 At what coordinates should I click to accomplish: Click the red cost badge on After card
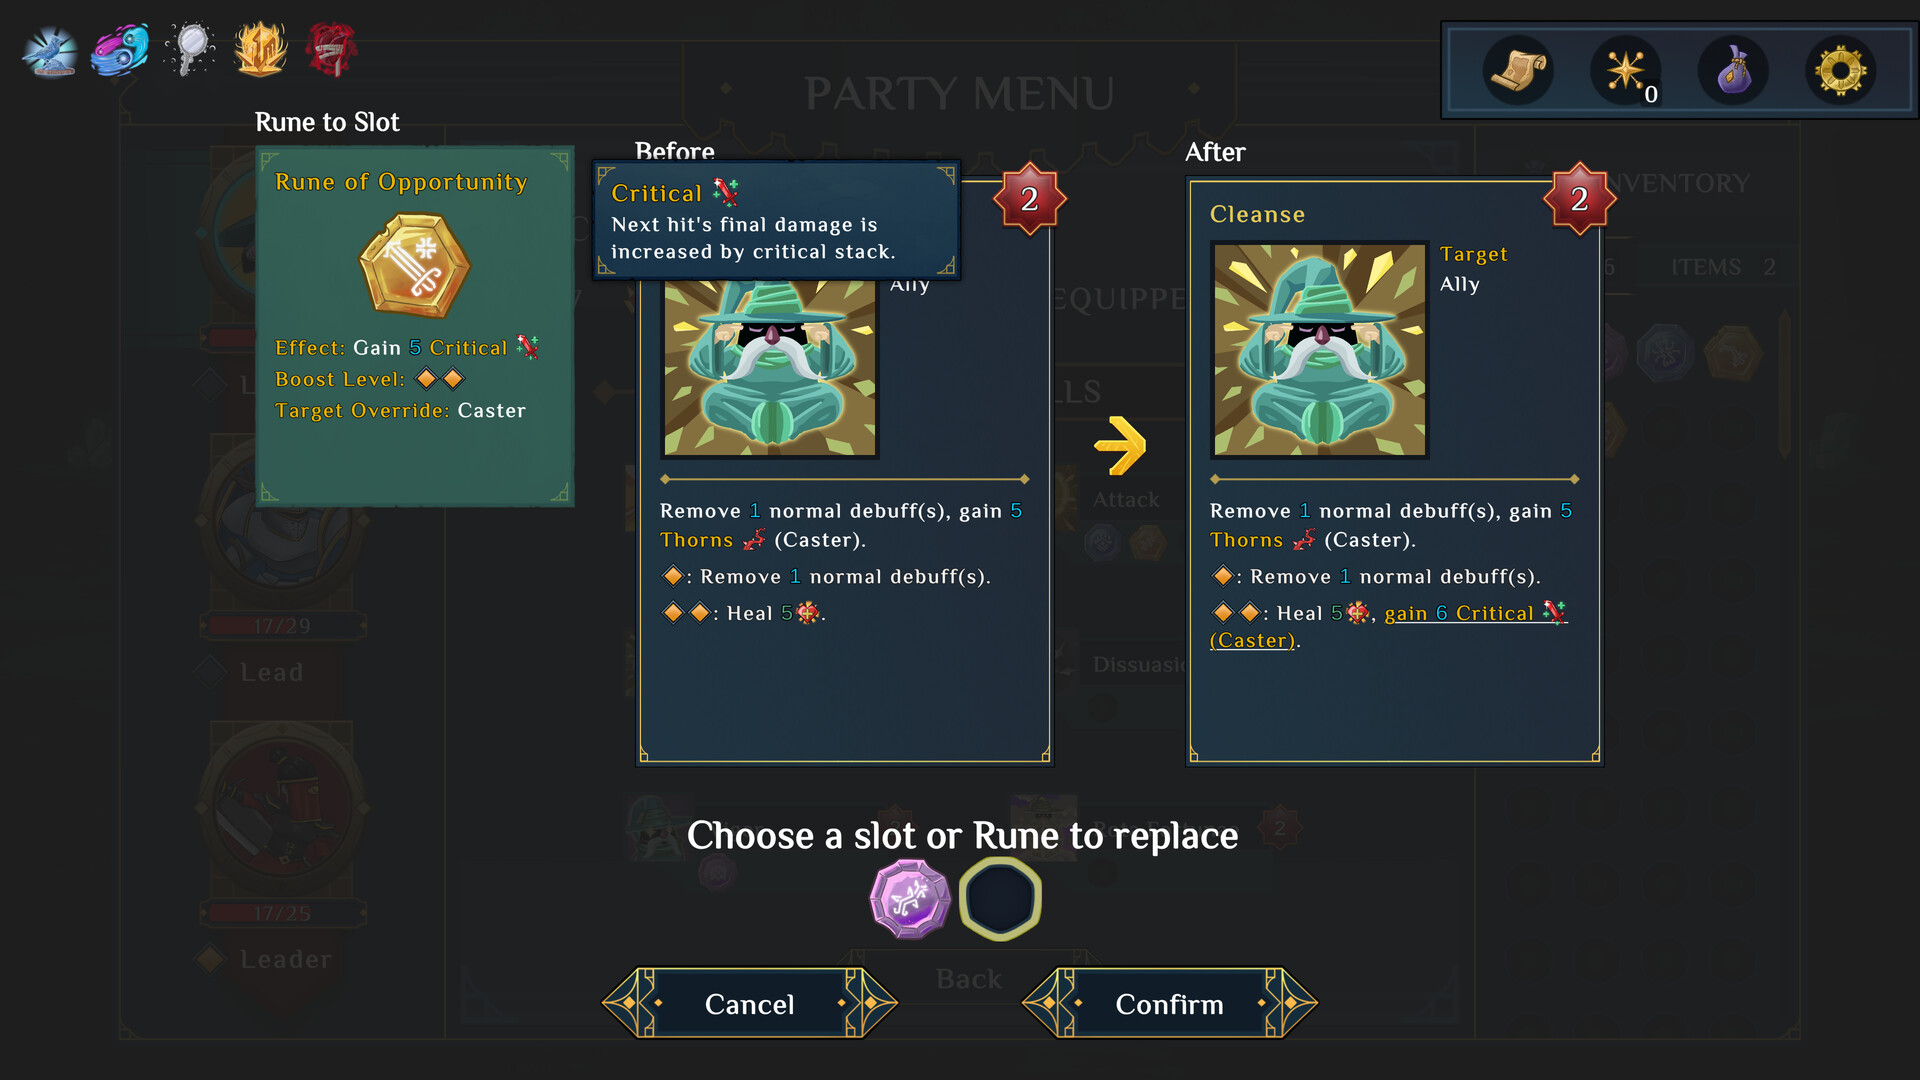[x=1579, y=199]
